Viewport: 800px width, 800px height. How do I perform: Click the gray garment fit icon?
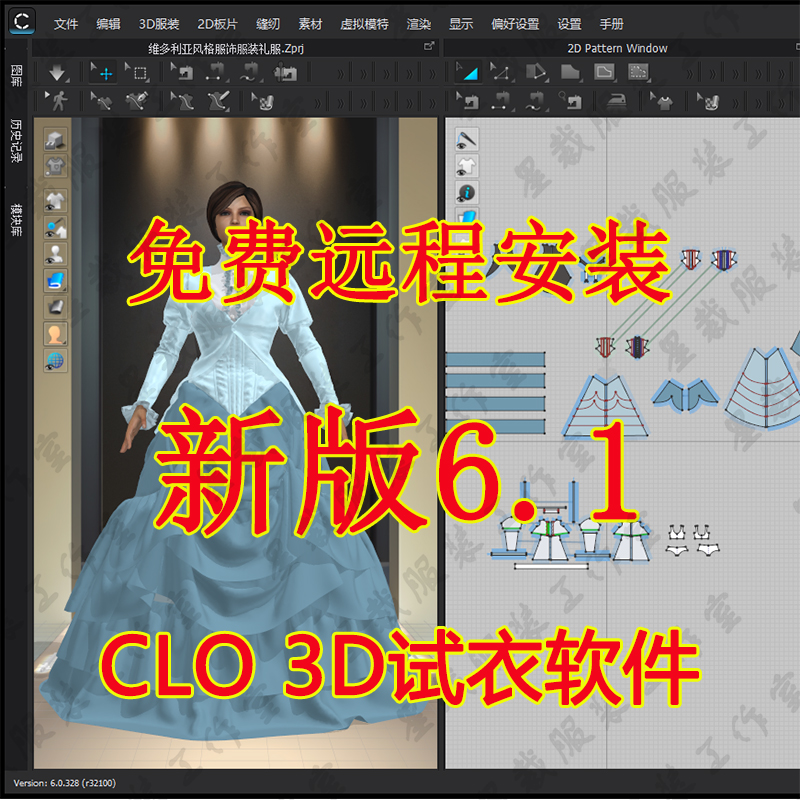55,166
